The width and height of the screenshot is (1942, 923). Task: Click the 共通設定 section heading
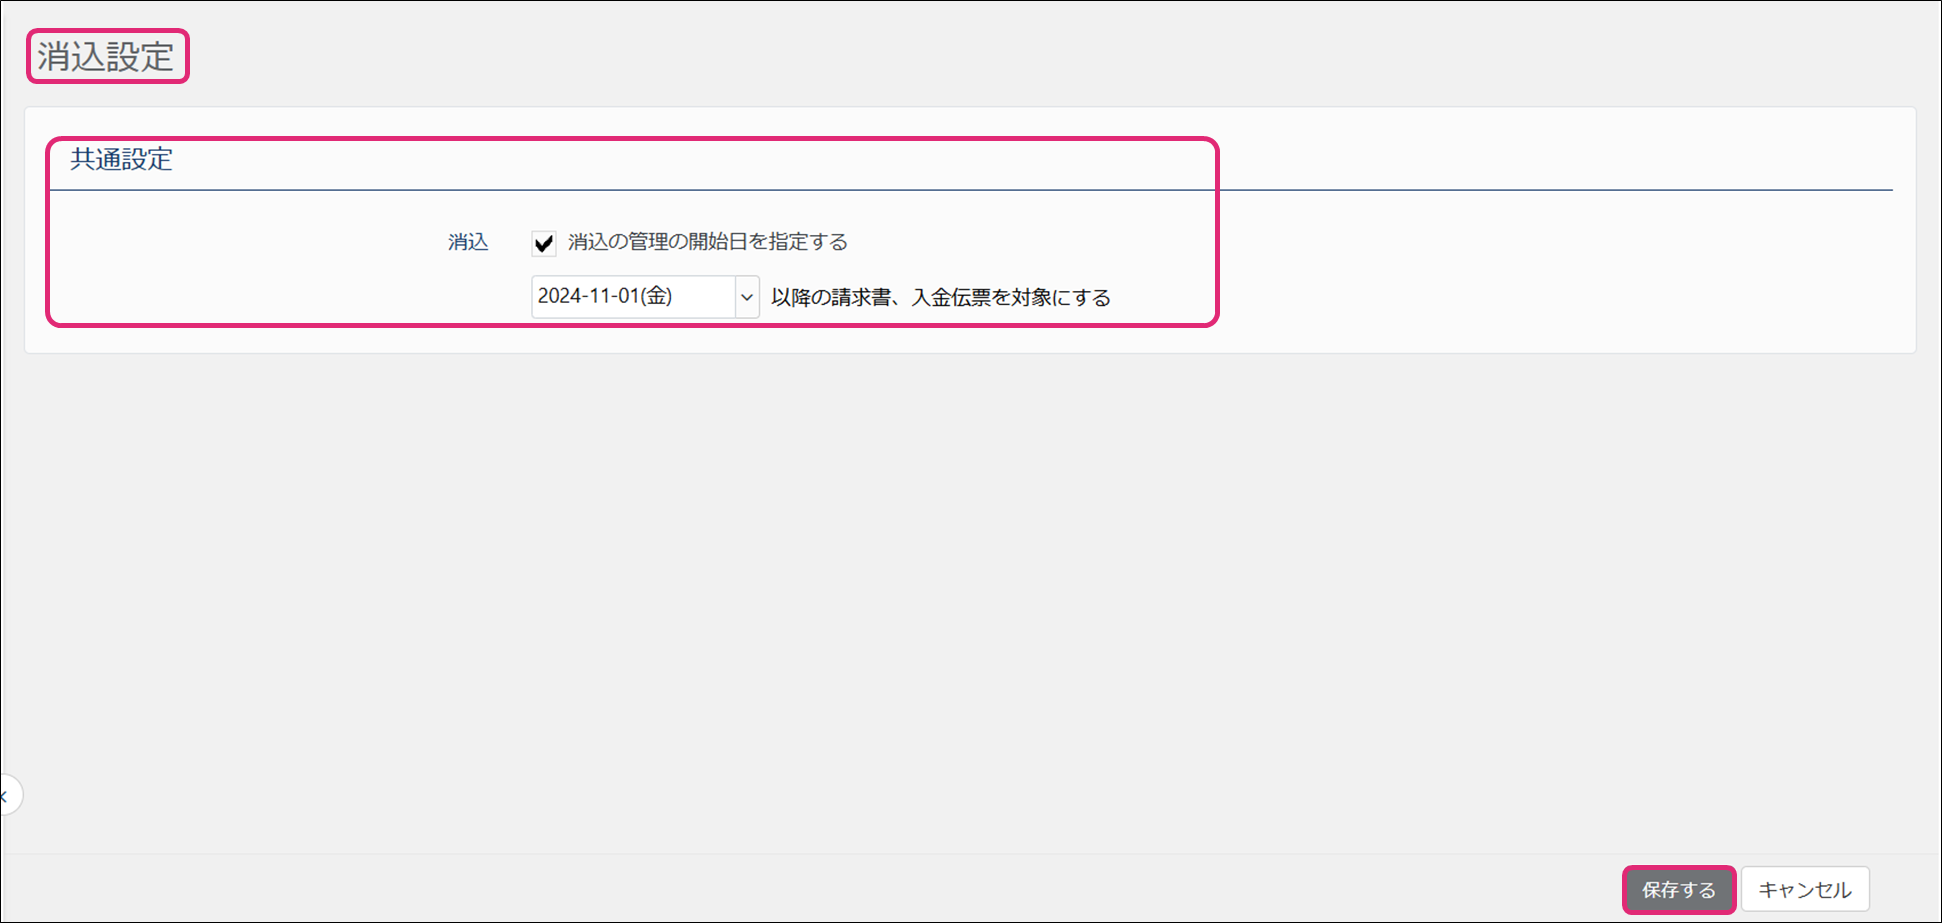click(x=121, y=160)
